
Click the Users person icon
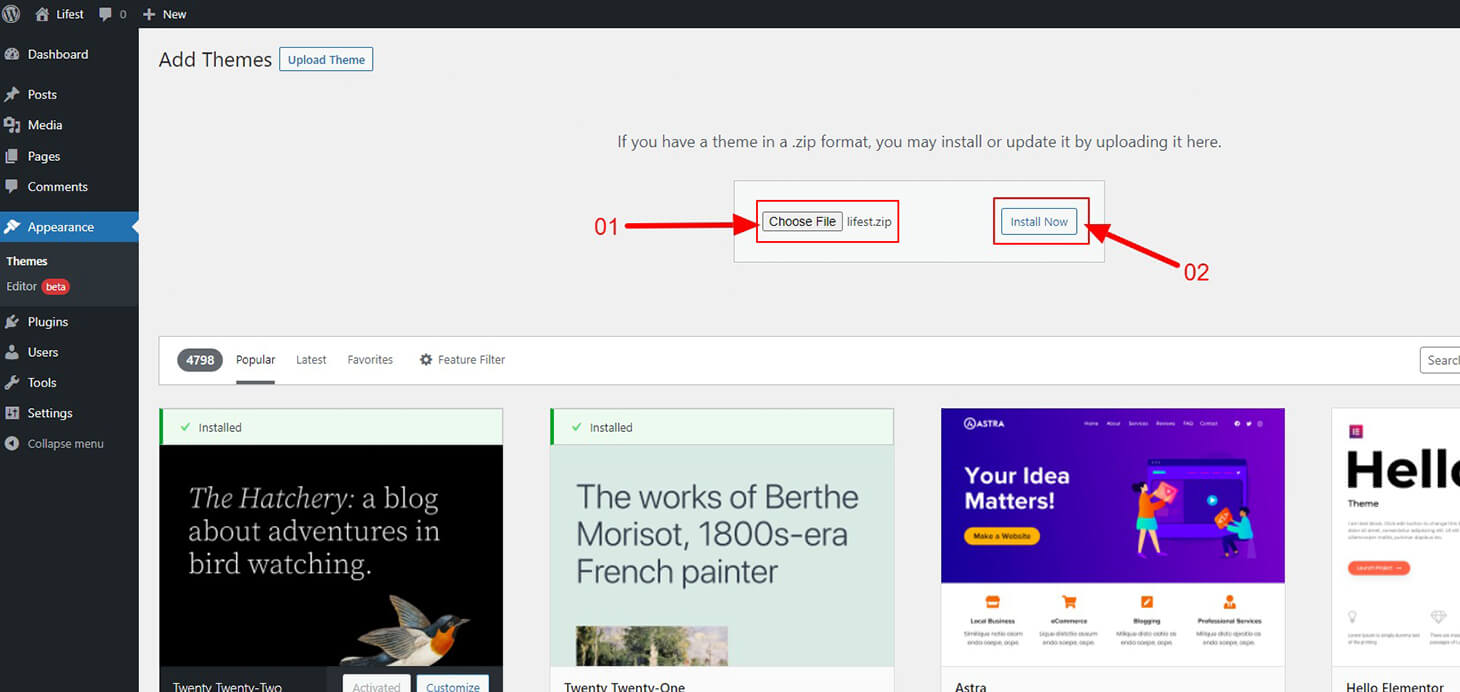[12, 352]
